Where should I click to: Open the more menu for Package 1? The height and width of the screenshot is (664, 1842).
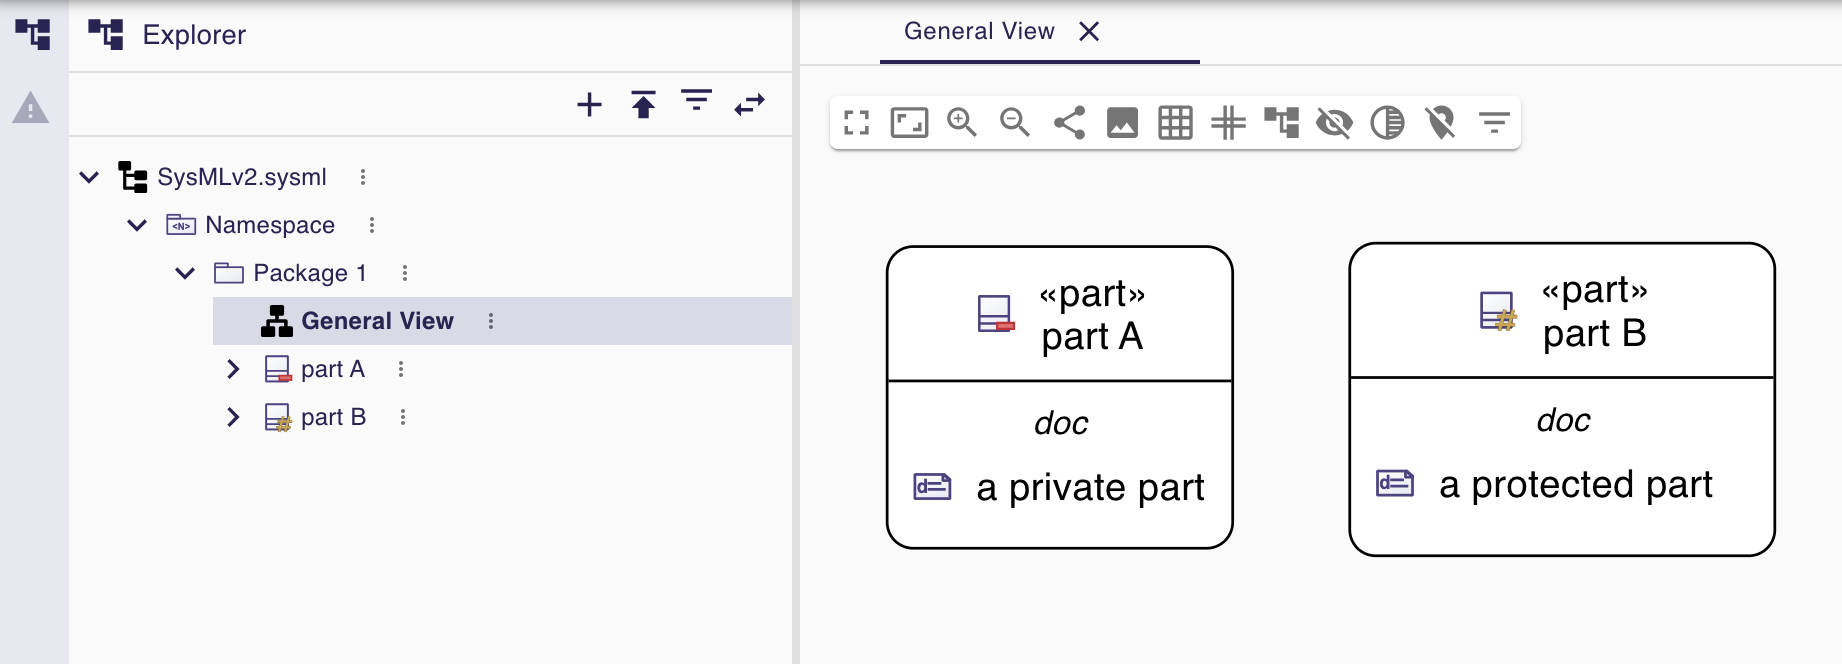(404, 273)
